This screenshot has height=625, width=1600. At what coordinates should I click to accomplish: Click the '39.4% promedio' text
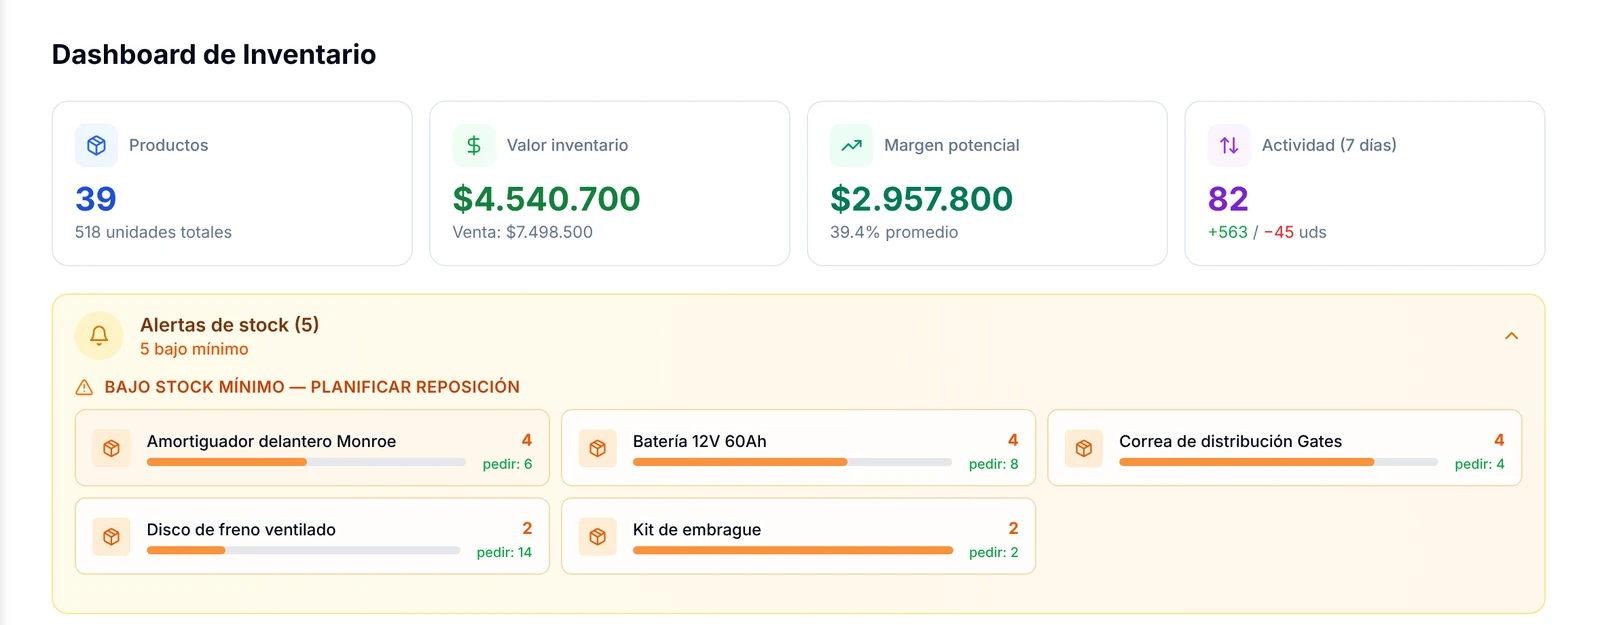[894, 232]
